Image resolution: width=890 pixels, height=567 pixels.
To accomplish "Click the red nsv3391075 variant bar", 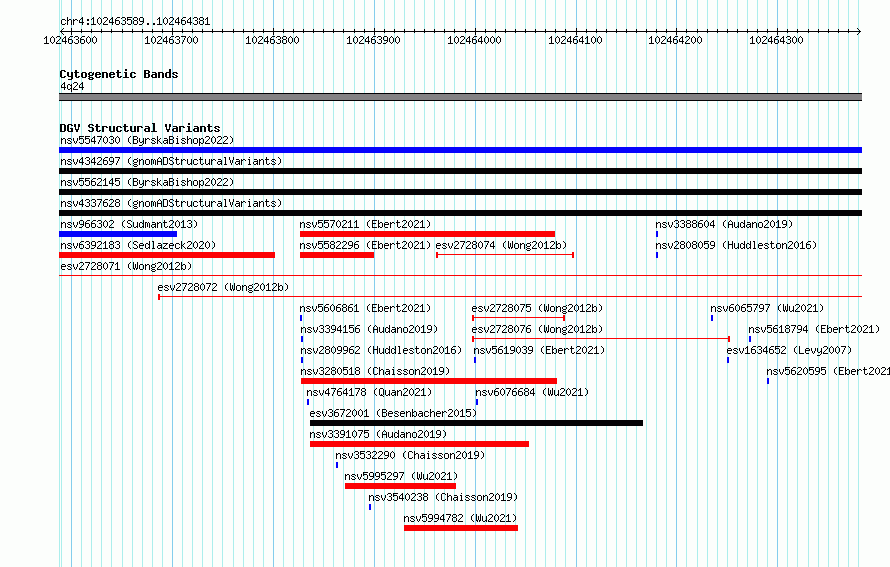I will (x=419, y=444).
